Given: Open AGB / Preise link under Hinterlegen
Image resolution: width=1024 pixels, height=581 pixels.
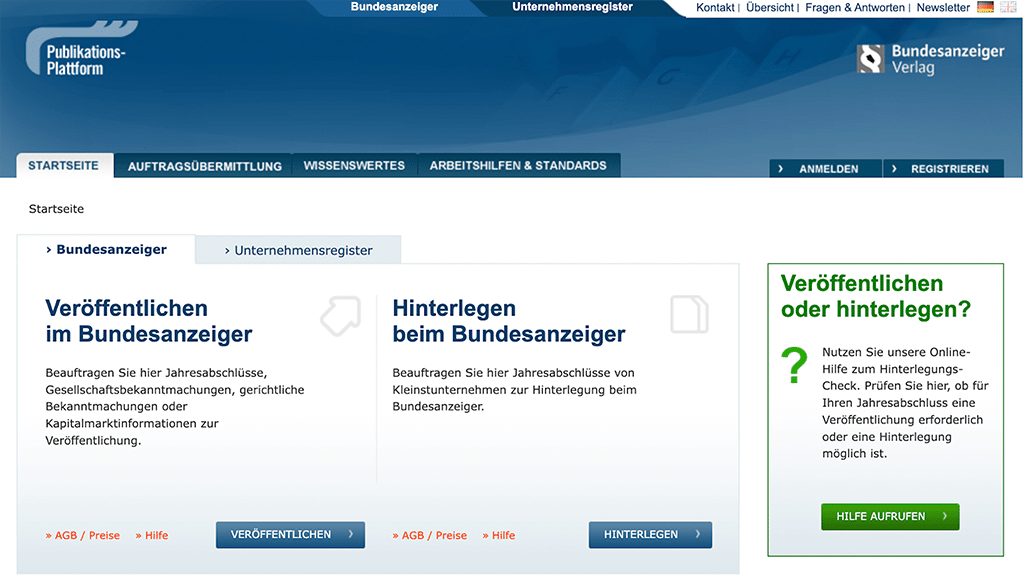Looking at the screenshot, I should tap(430, 535).
